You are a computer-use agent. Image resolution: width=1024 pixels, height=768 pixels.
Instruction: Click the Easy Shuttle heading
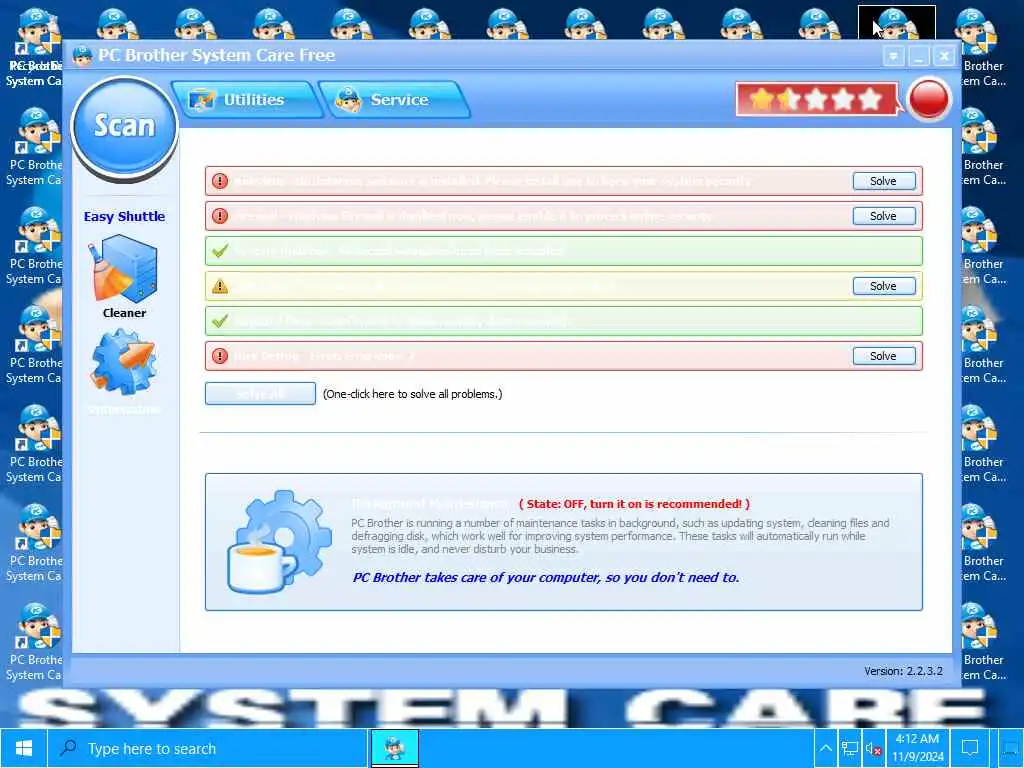click(x=124, y=216)
